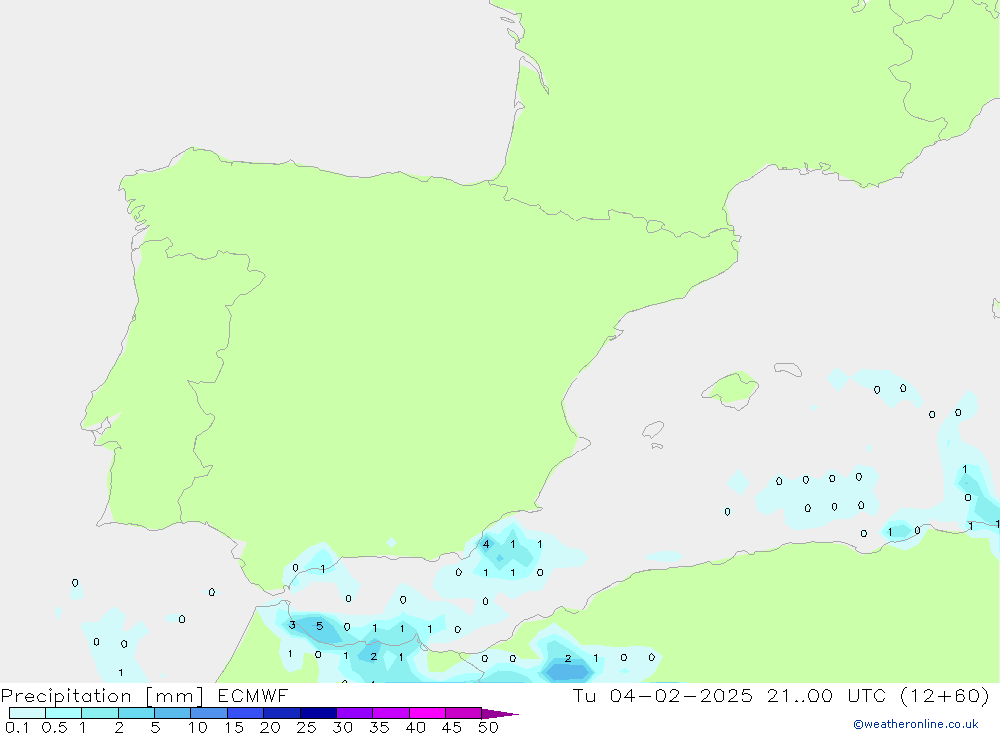Click the legend swatch between 0.5 and 1
This screenshot has width=1000, height=733.
coord(64,713)
